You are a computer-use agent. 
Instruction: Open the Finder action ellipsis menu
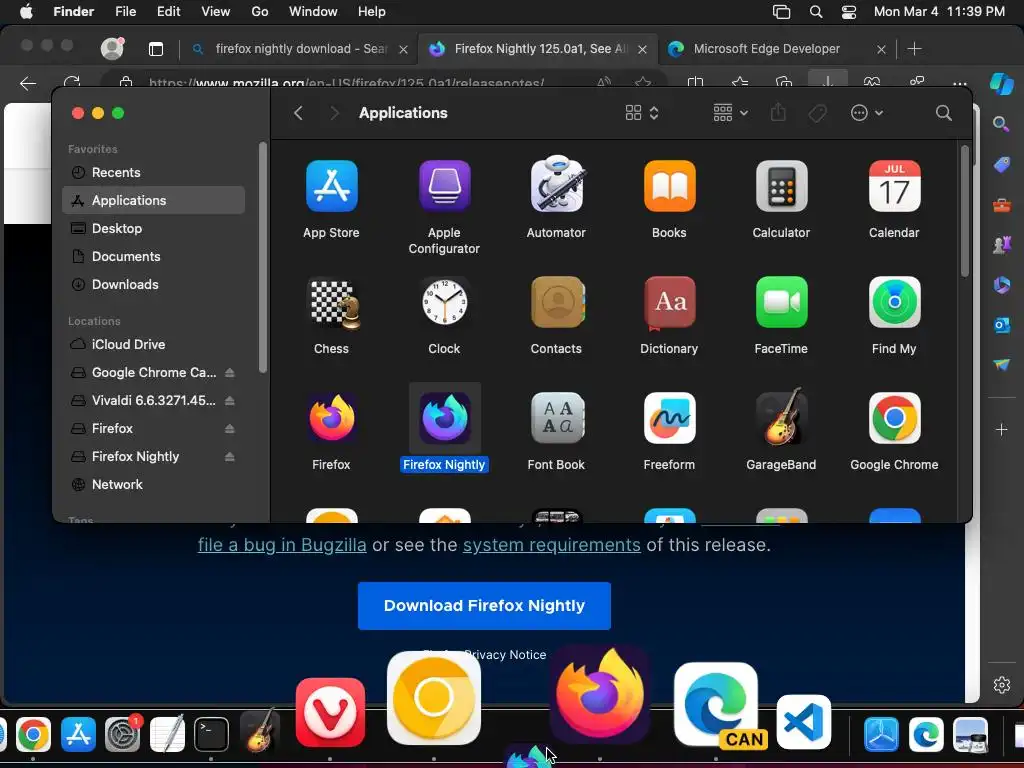coord(867,113)
